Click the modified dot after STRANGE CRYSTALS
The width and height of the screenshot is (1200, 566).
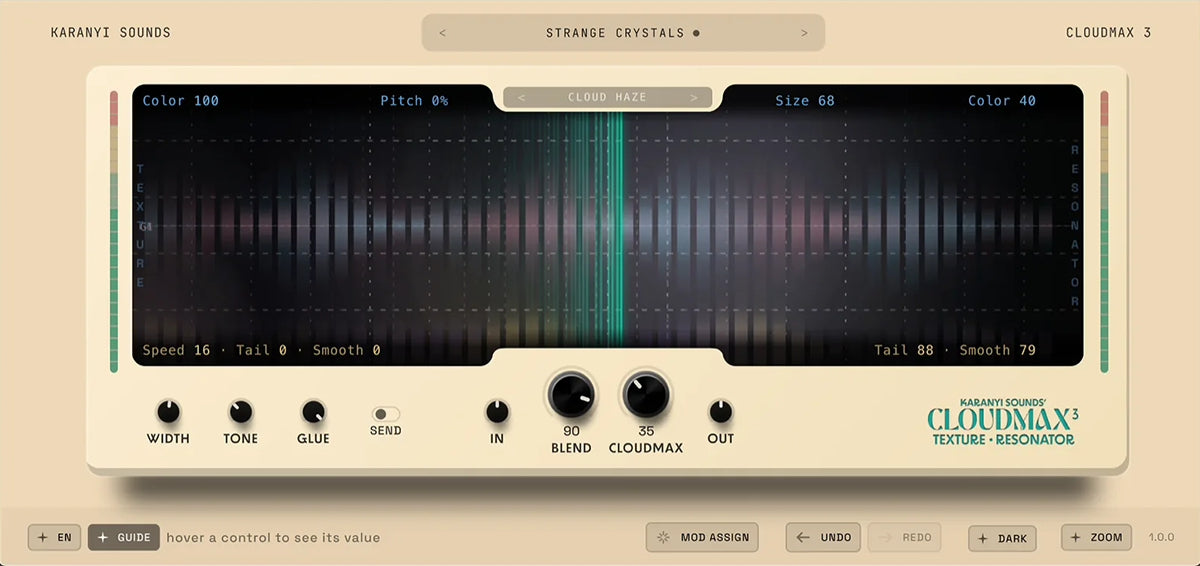pos(697,33)
